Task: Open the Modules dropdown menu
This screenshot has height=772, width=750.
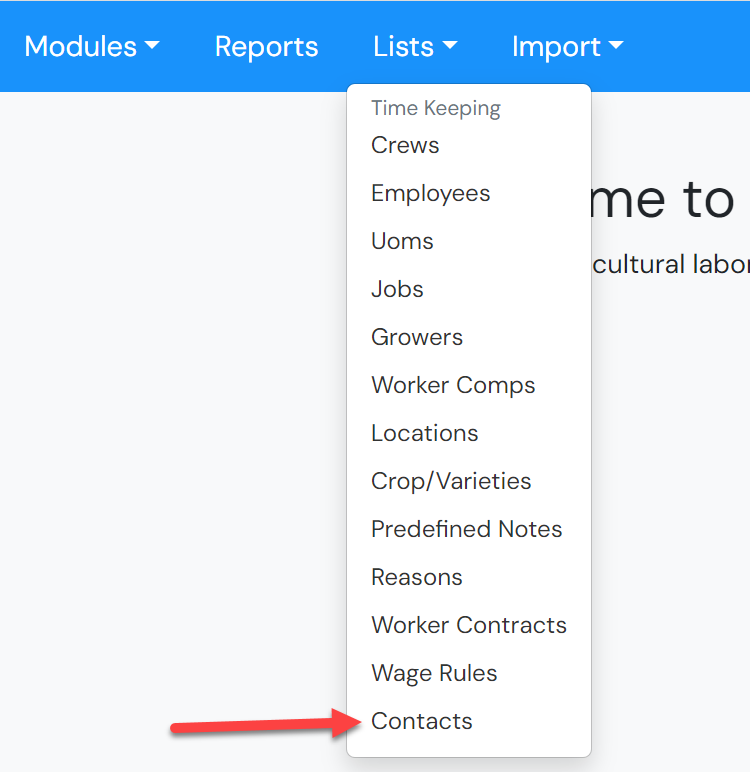Action: (x=92, y=47)
